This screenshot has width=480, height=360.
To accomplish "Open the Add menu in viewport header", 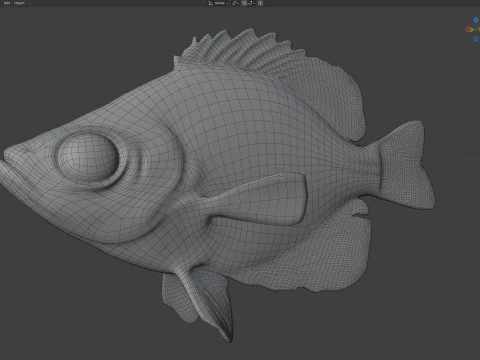I will 7,3.
